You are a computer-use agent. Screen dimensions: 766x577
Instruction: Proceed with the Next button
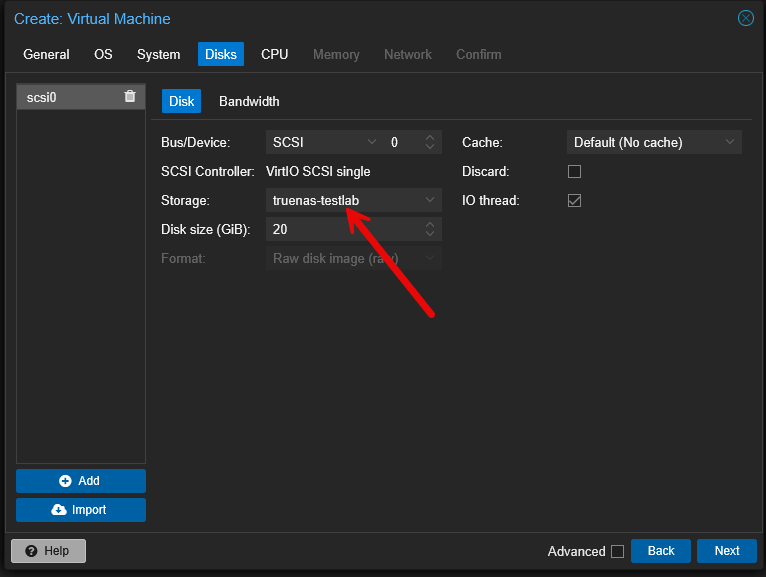pos(726,551)
